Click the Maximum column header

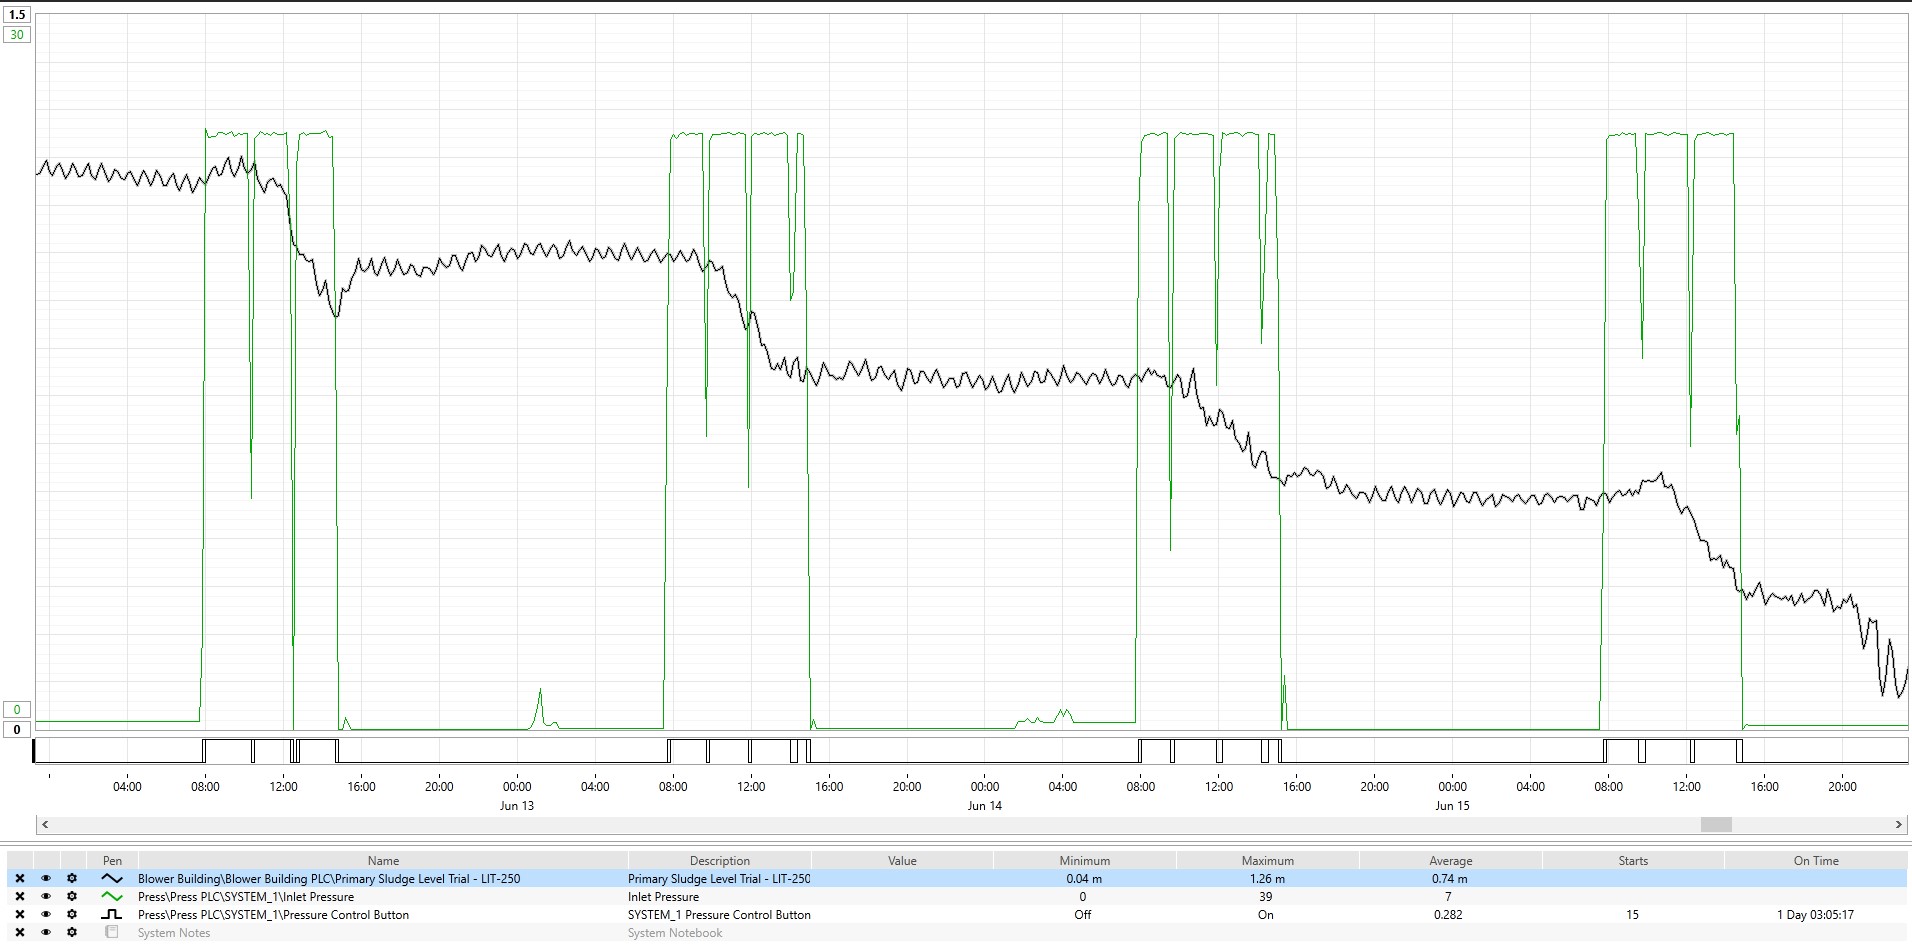click(x=1267, y=861)
